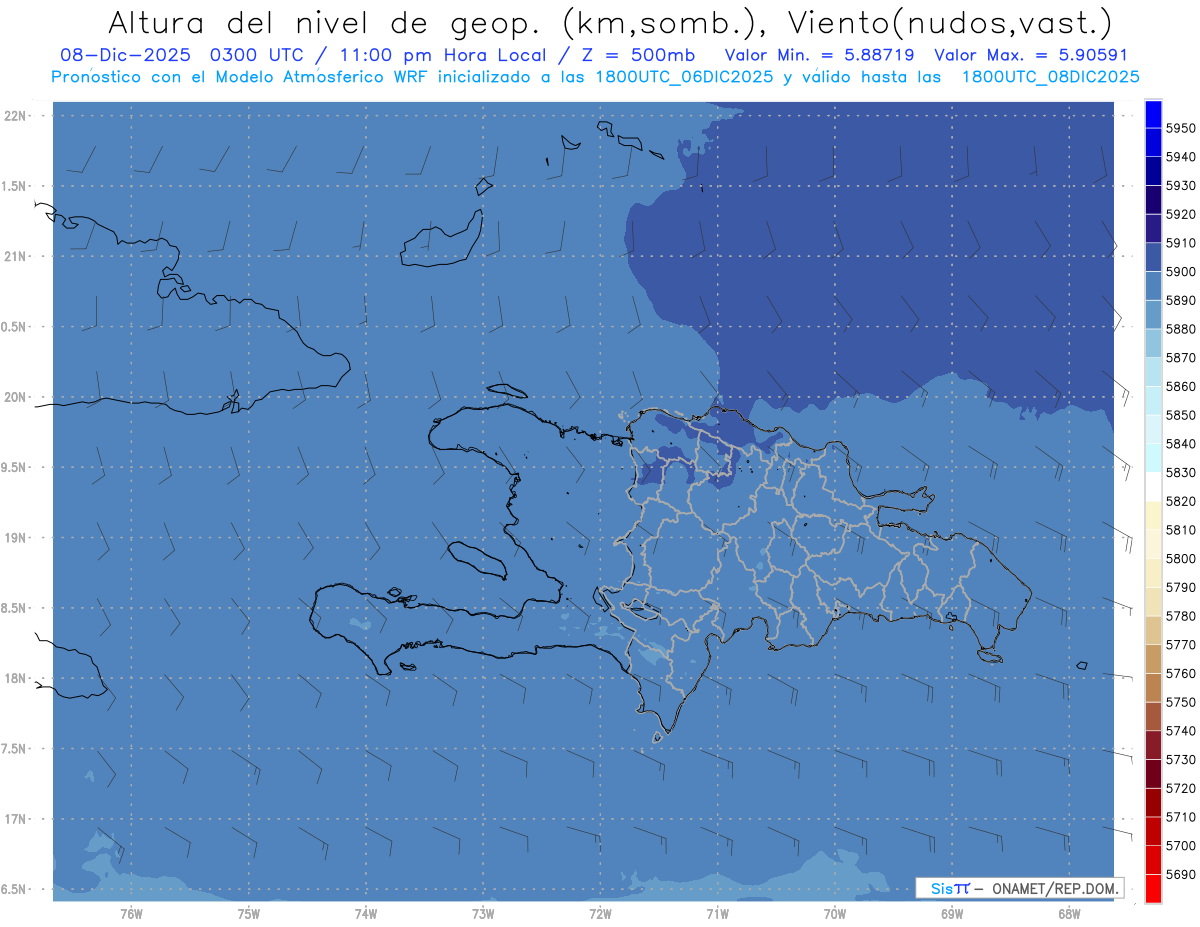
Task: Click the '76W' longitude axis label
Action: click(131, 914)
